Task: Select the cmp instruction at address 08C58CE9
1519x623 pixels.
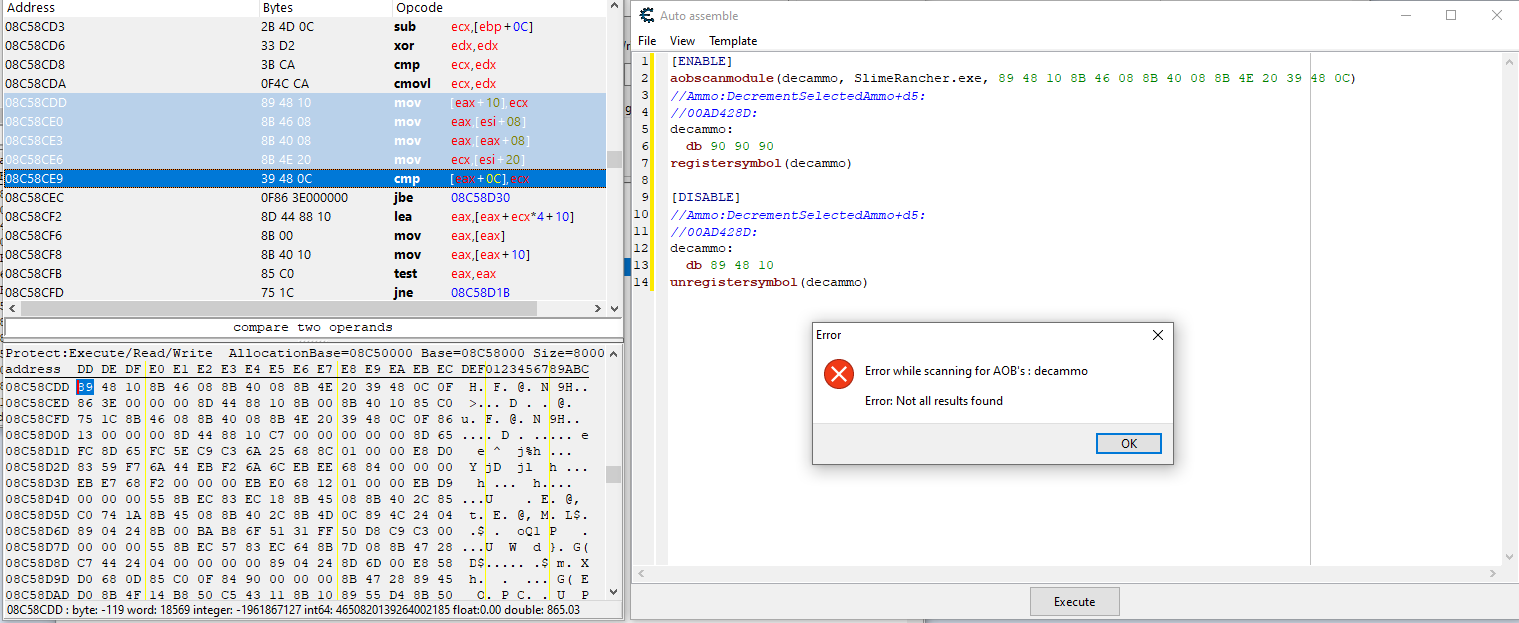Action: tap(300, 179)
